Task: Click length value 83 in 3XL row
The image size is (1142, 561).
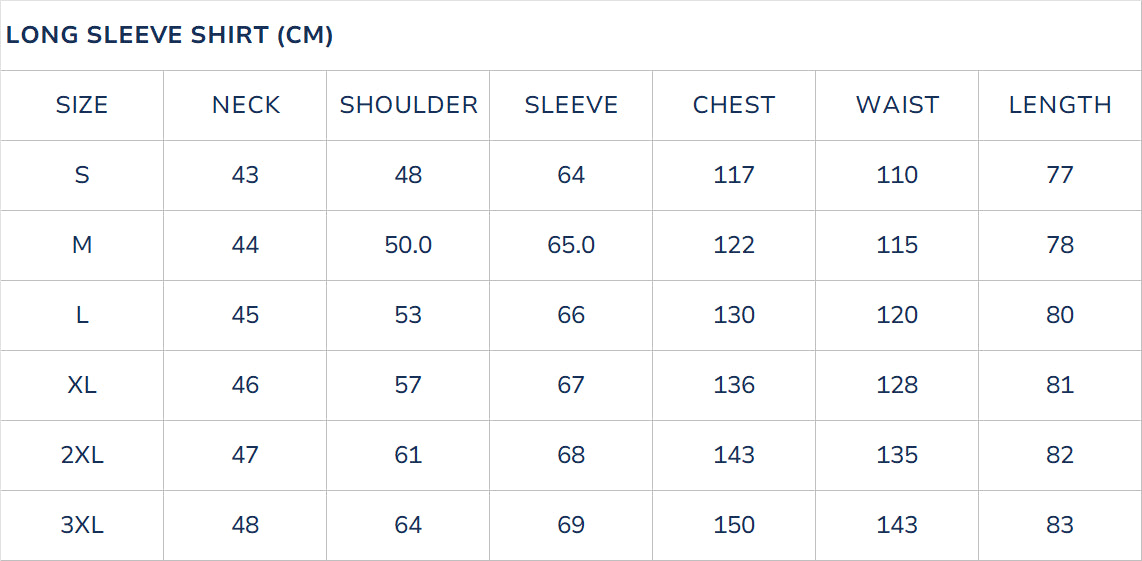Action: [1060, 525]
